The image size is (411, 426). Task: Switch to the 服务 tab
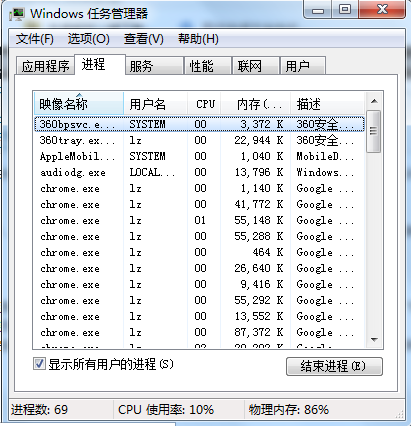pyautogui.click(x=154, y=65)
